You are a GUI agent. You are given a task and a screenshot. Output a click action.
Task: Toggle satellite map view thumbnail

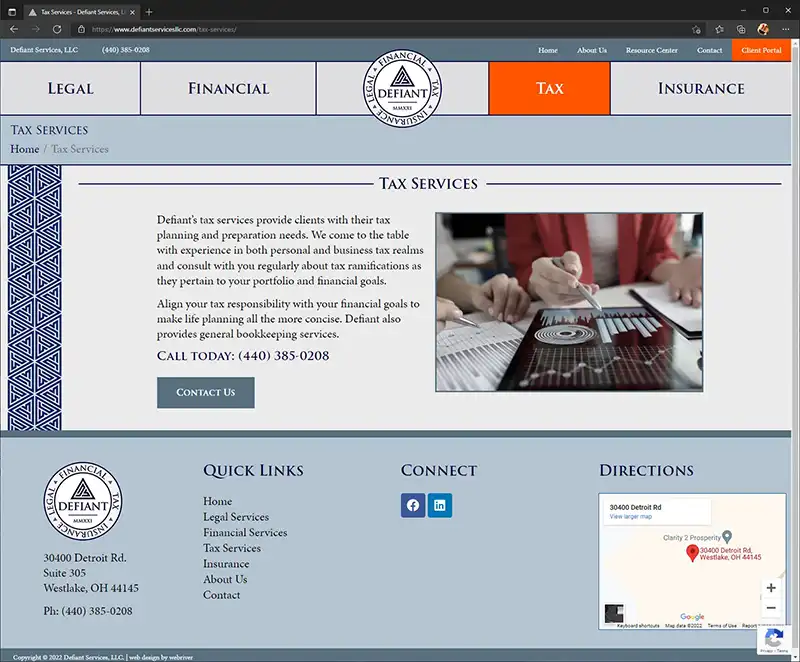pyautogui.click(x=614, y=614)
